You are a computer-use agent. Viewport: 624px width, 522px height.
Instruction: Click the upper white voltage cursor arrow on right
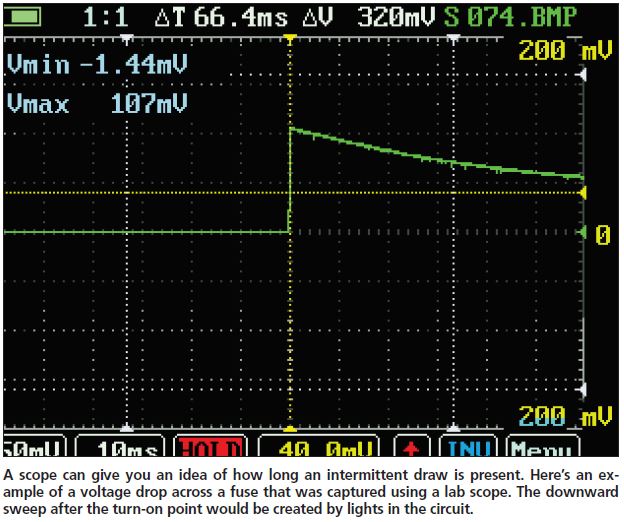[582, 74]
